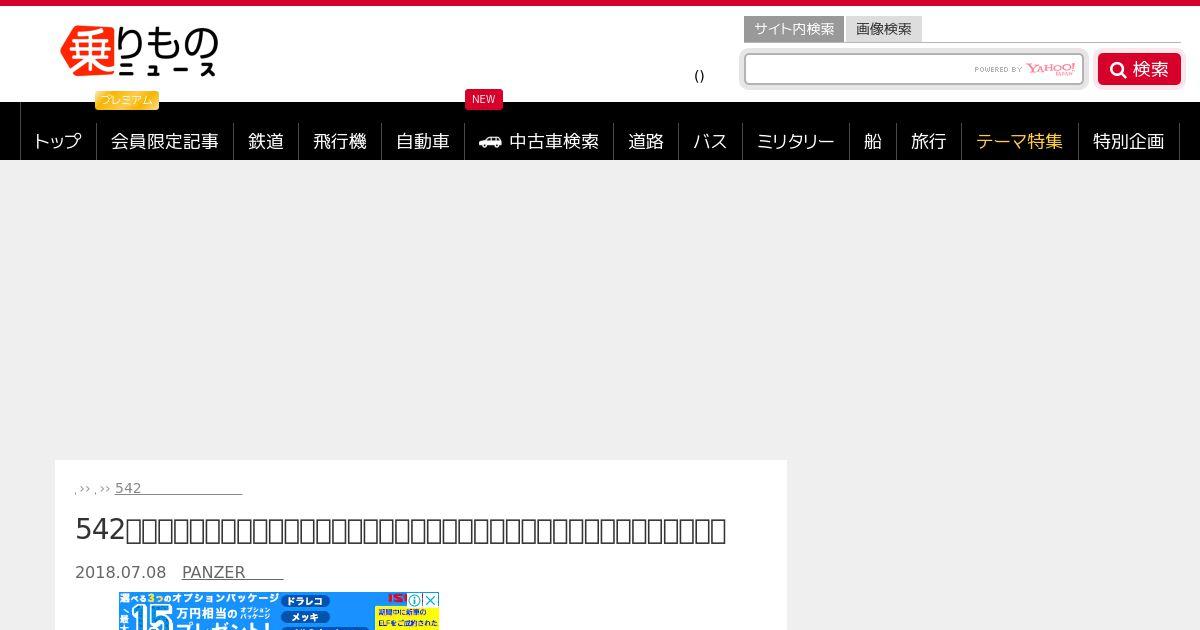Go to the 船 section
Image resolution: width=1200 pixels, height=630 pixels.
pyautogui.click(x=873, y=141)
